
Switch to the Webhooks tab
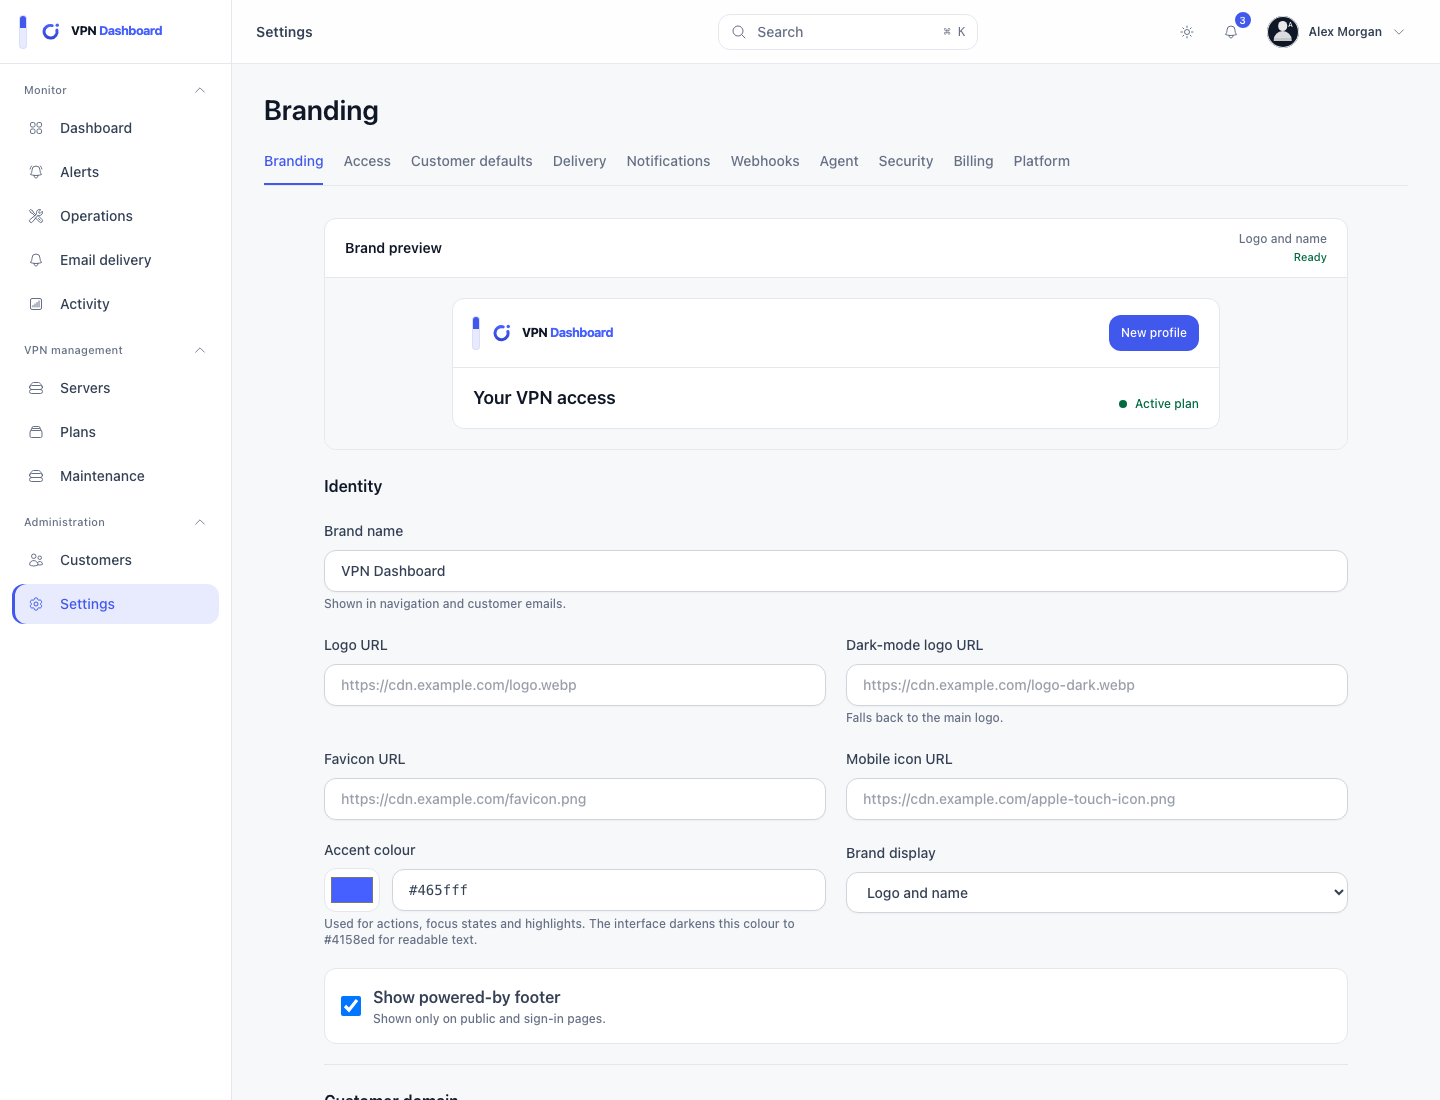point(765,161)
